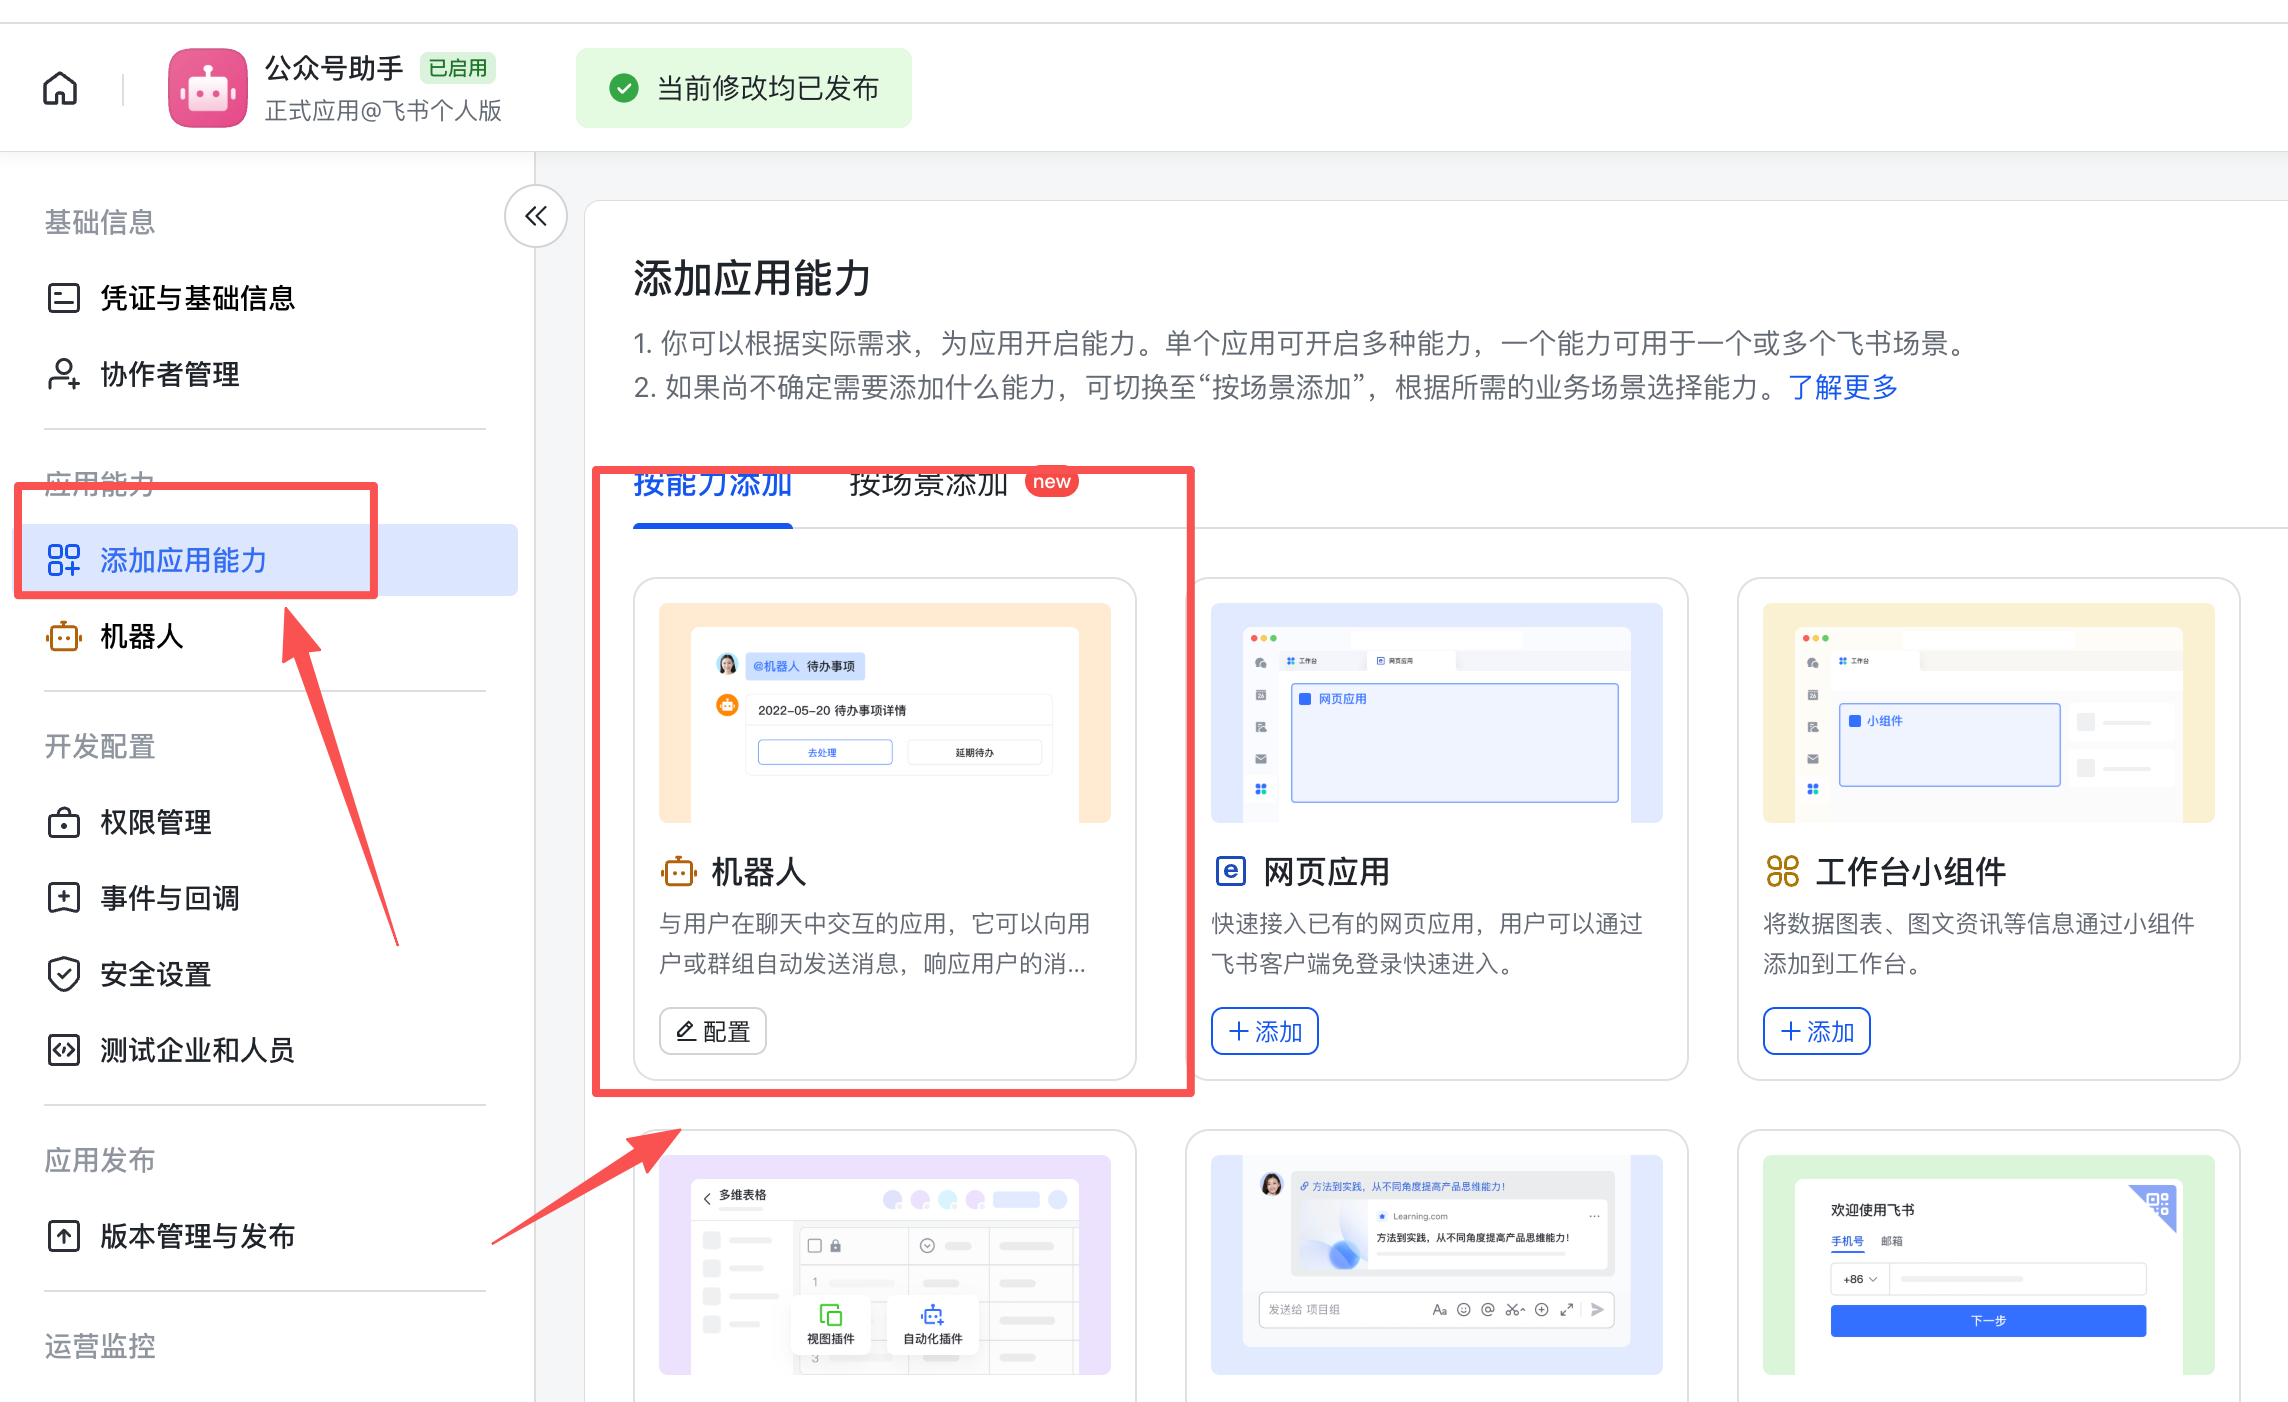Click the orange 机器人 icon in sidebar
This screenshot has width=2288, height=1402.
click(64, 636)
